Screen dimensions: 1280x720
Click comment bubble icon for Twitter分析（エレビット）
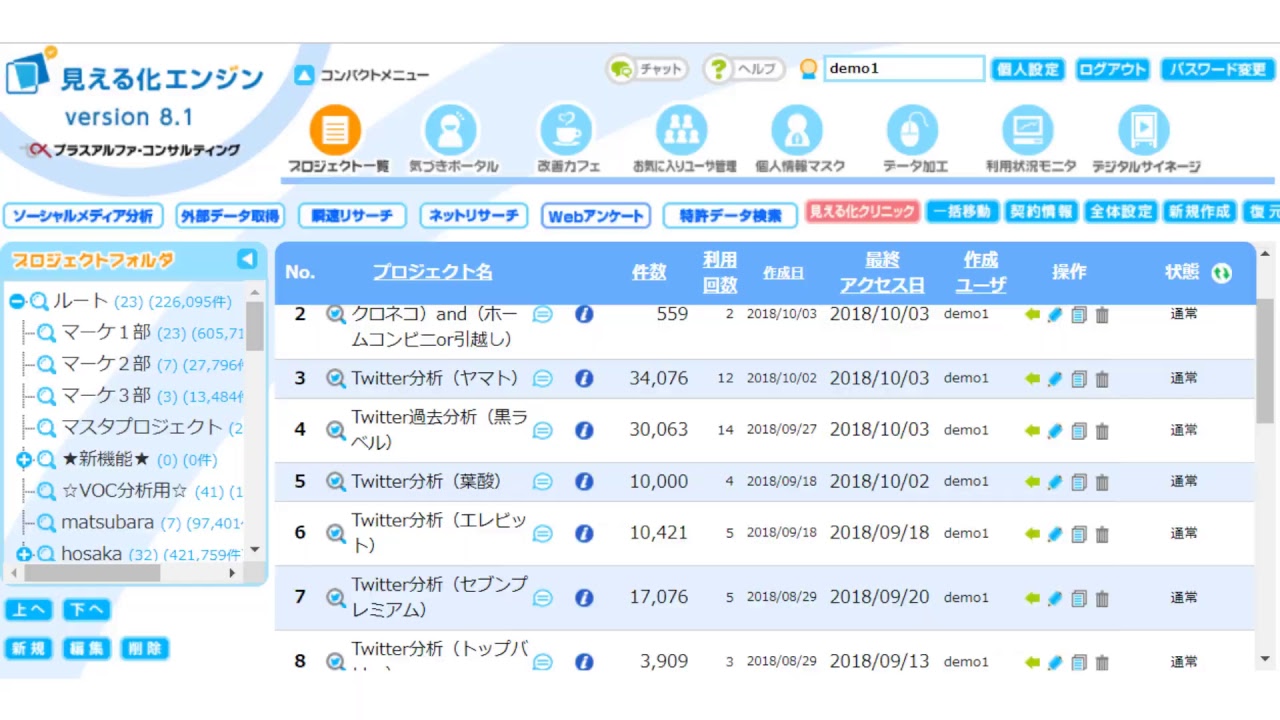tap(542, 533)
